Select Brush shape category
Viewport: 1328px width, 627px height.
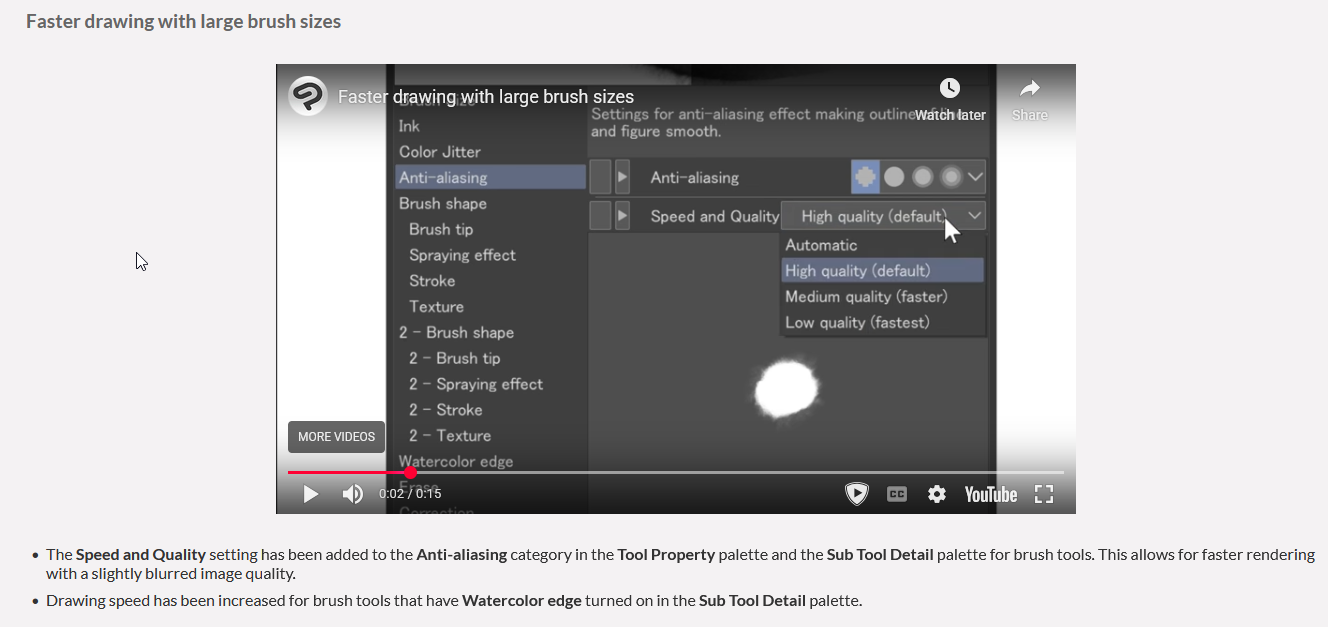point(443,203)
